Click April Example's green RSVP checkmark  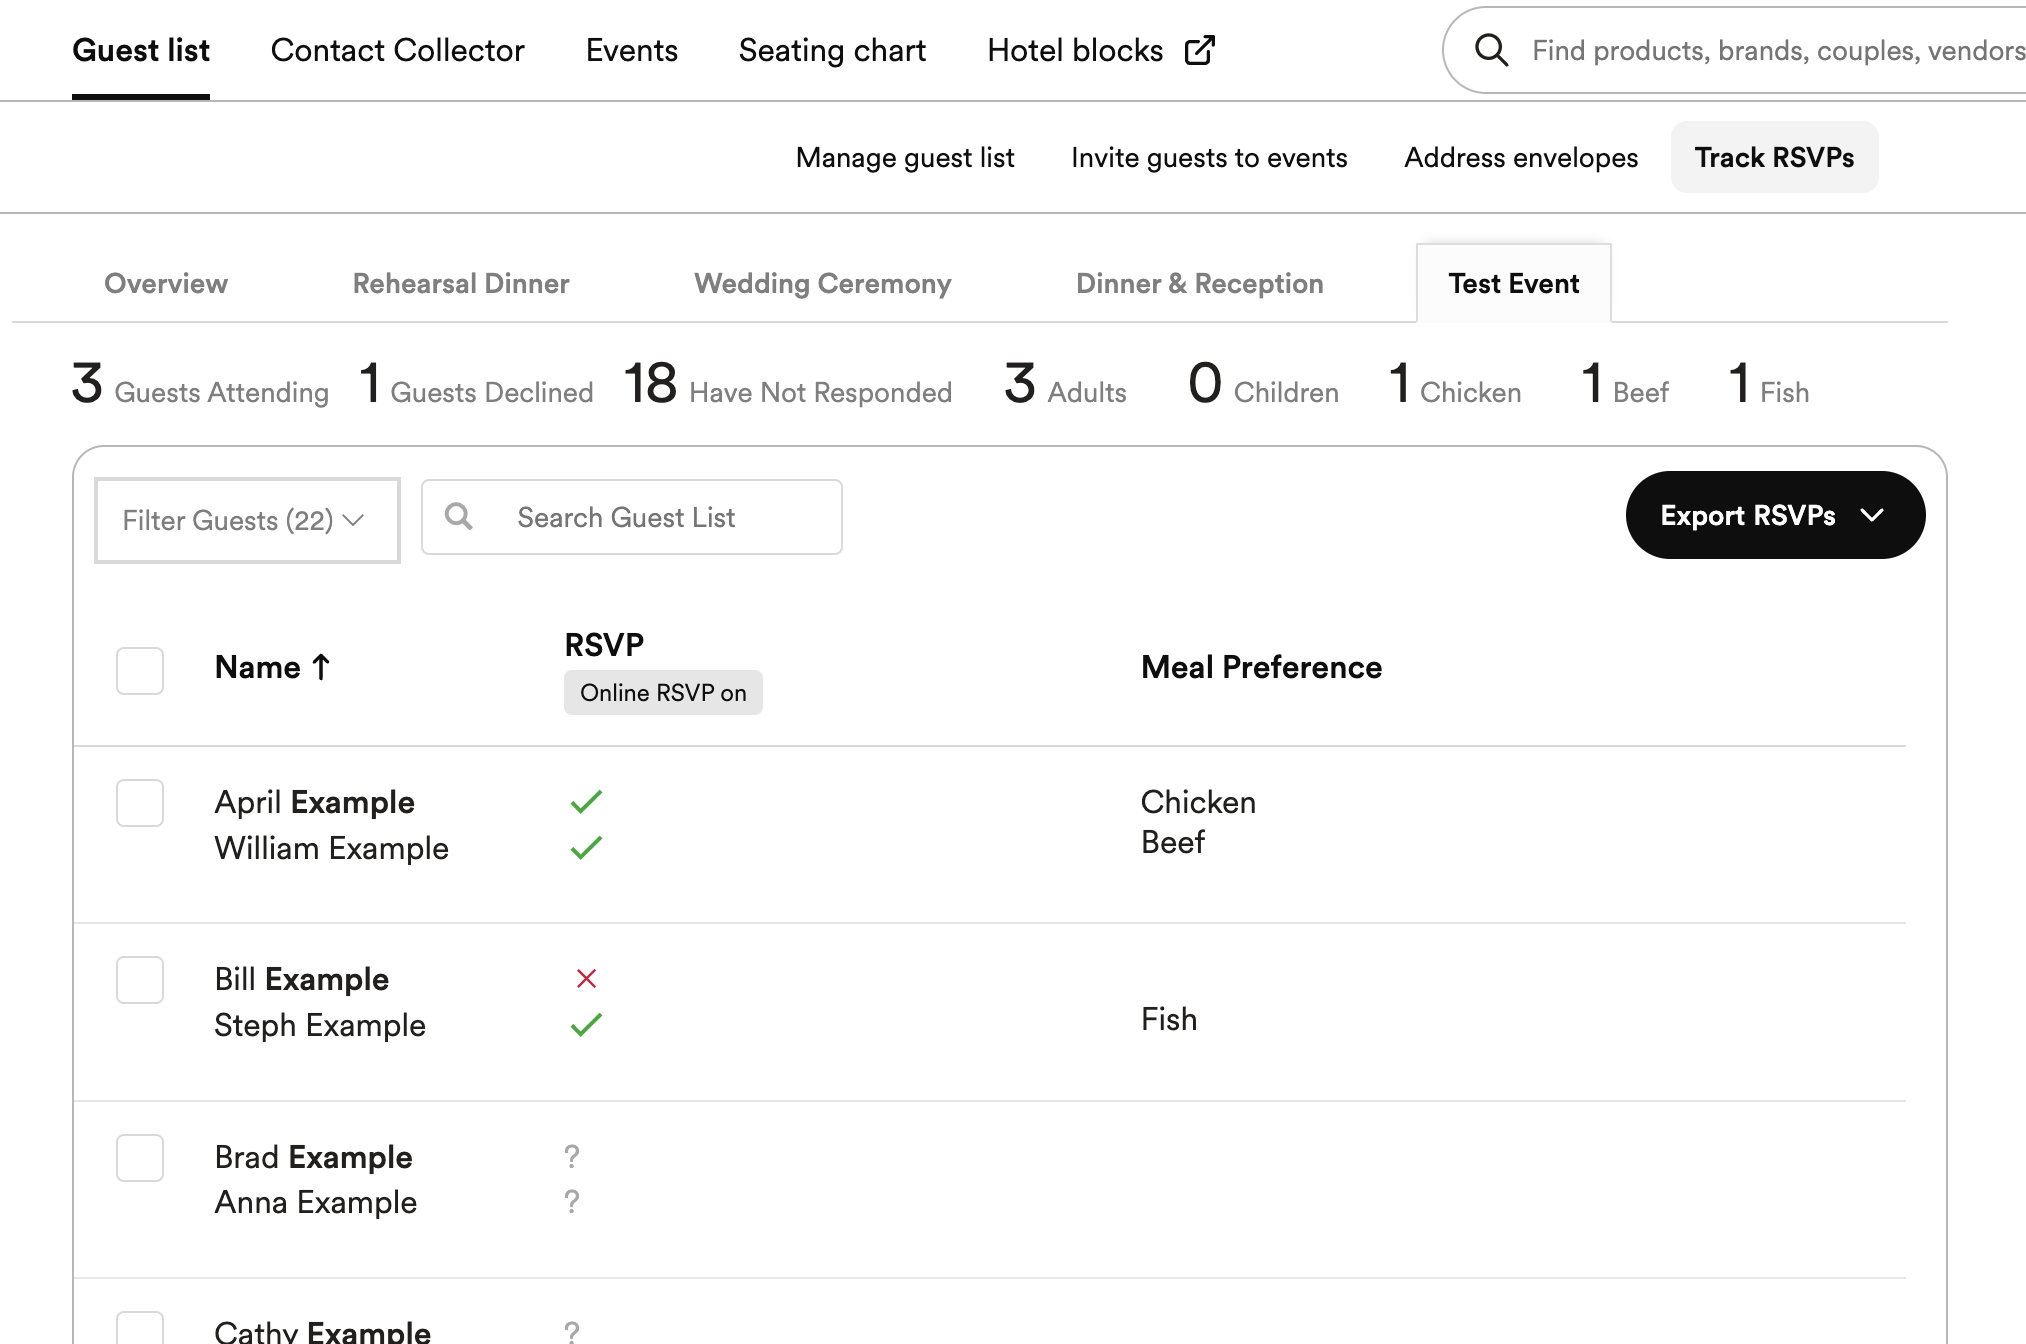click(586, 802)
